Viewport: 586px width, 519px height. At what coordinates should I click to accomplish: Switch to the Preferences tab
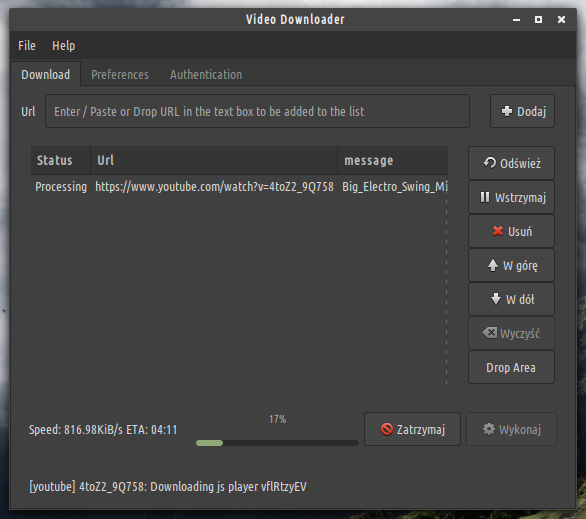(x=120, y=74)
